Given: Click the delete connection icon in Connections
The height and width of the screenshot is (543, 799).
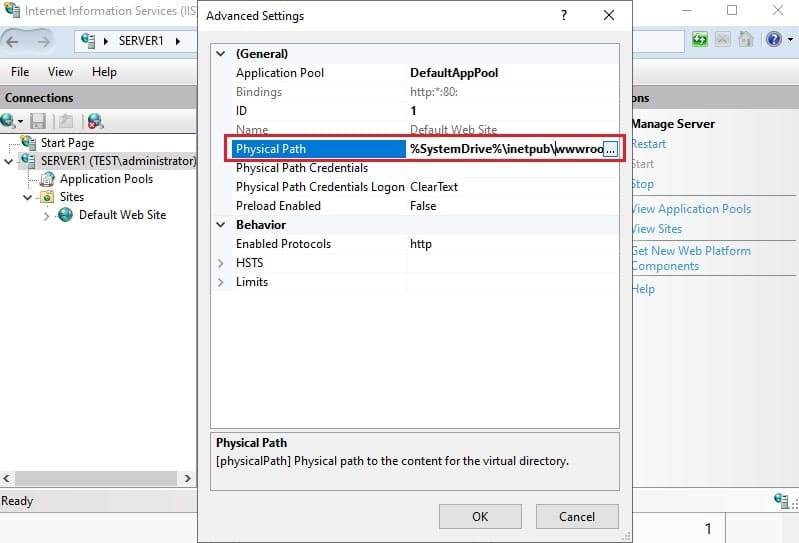Looking at the screenshot, I should point(95,121).
